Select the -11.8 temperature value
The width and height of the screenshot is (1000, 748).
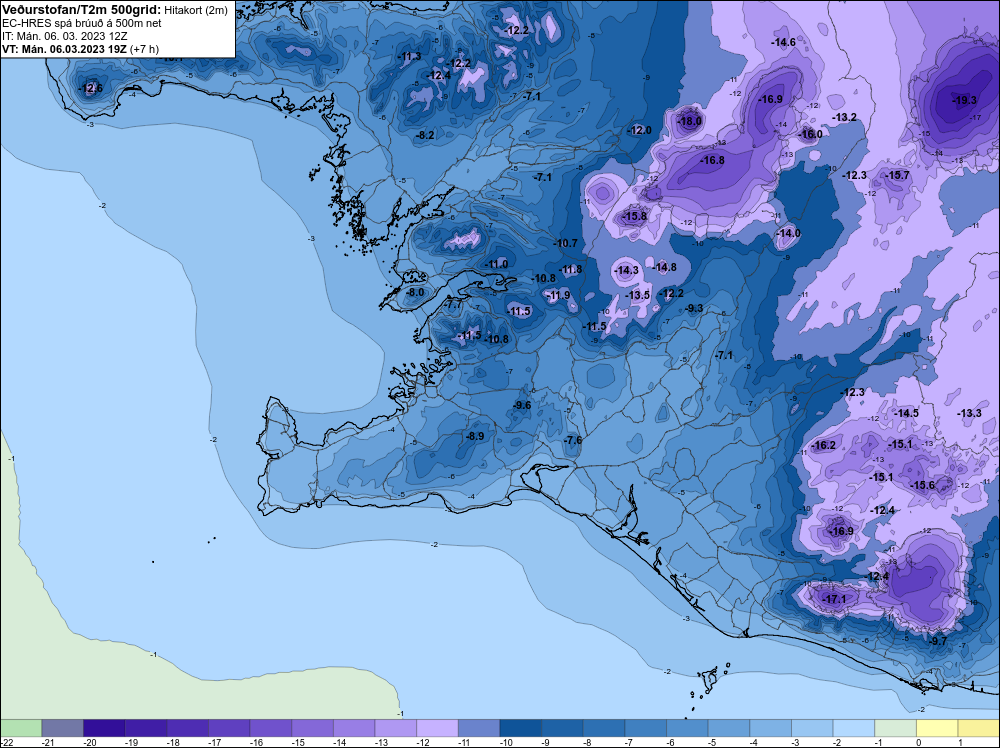click(x=571, y=270)
